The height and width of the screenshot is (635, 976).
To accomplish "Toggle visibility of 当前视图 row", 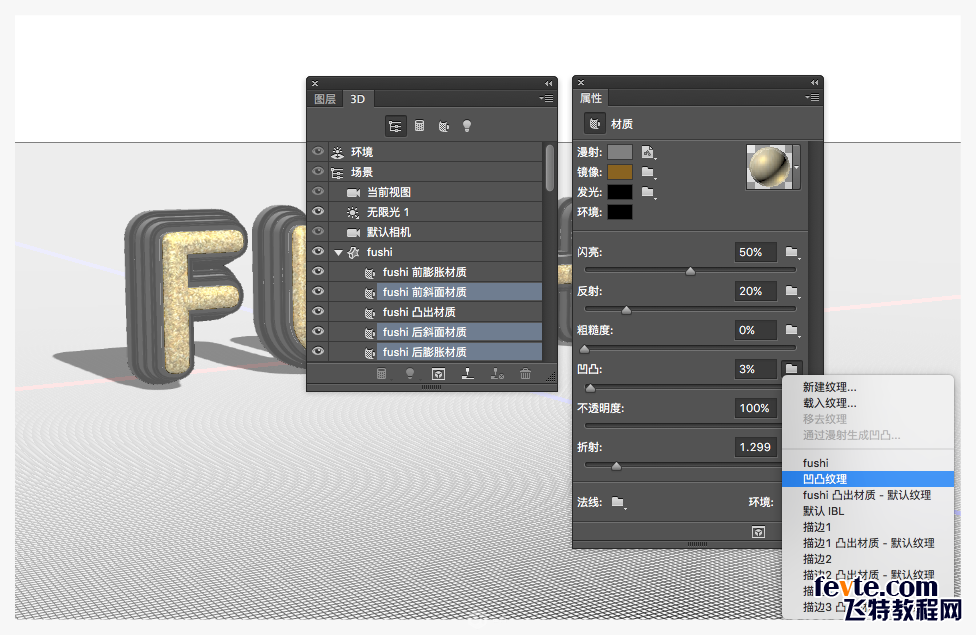I will (x=318, y=191).
